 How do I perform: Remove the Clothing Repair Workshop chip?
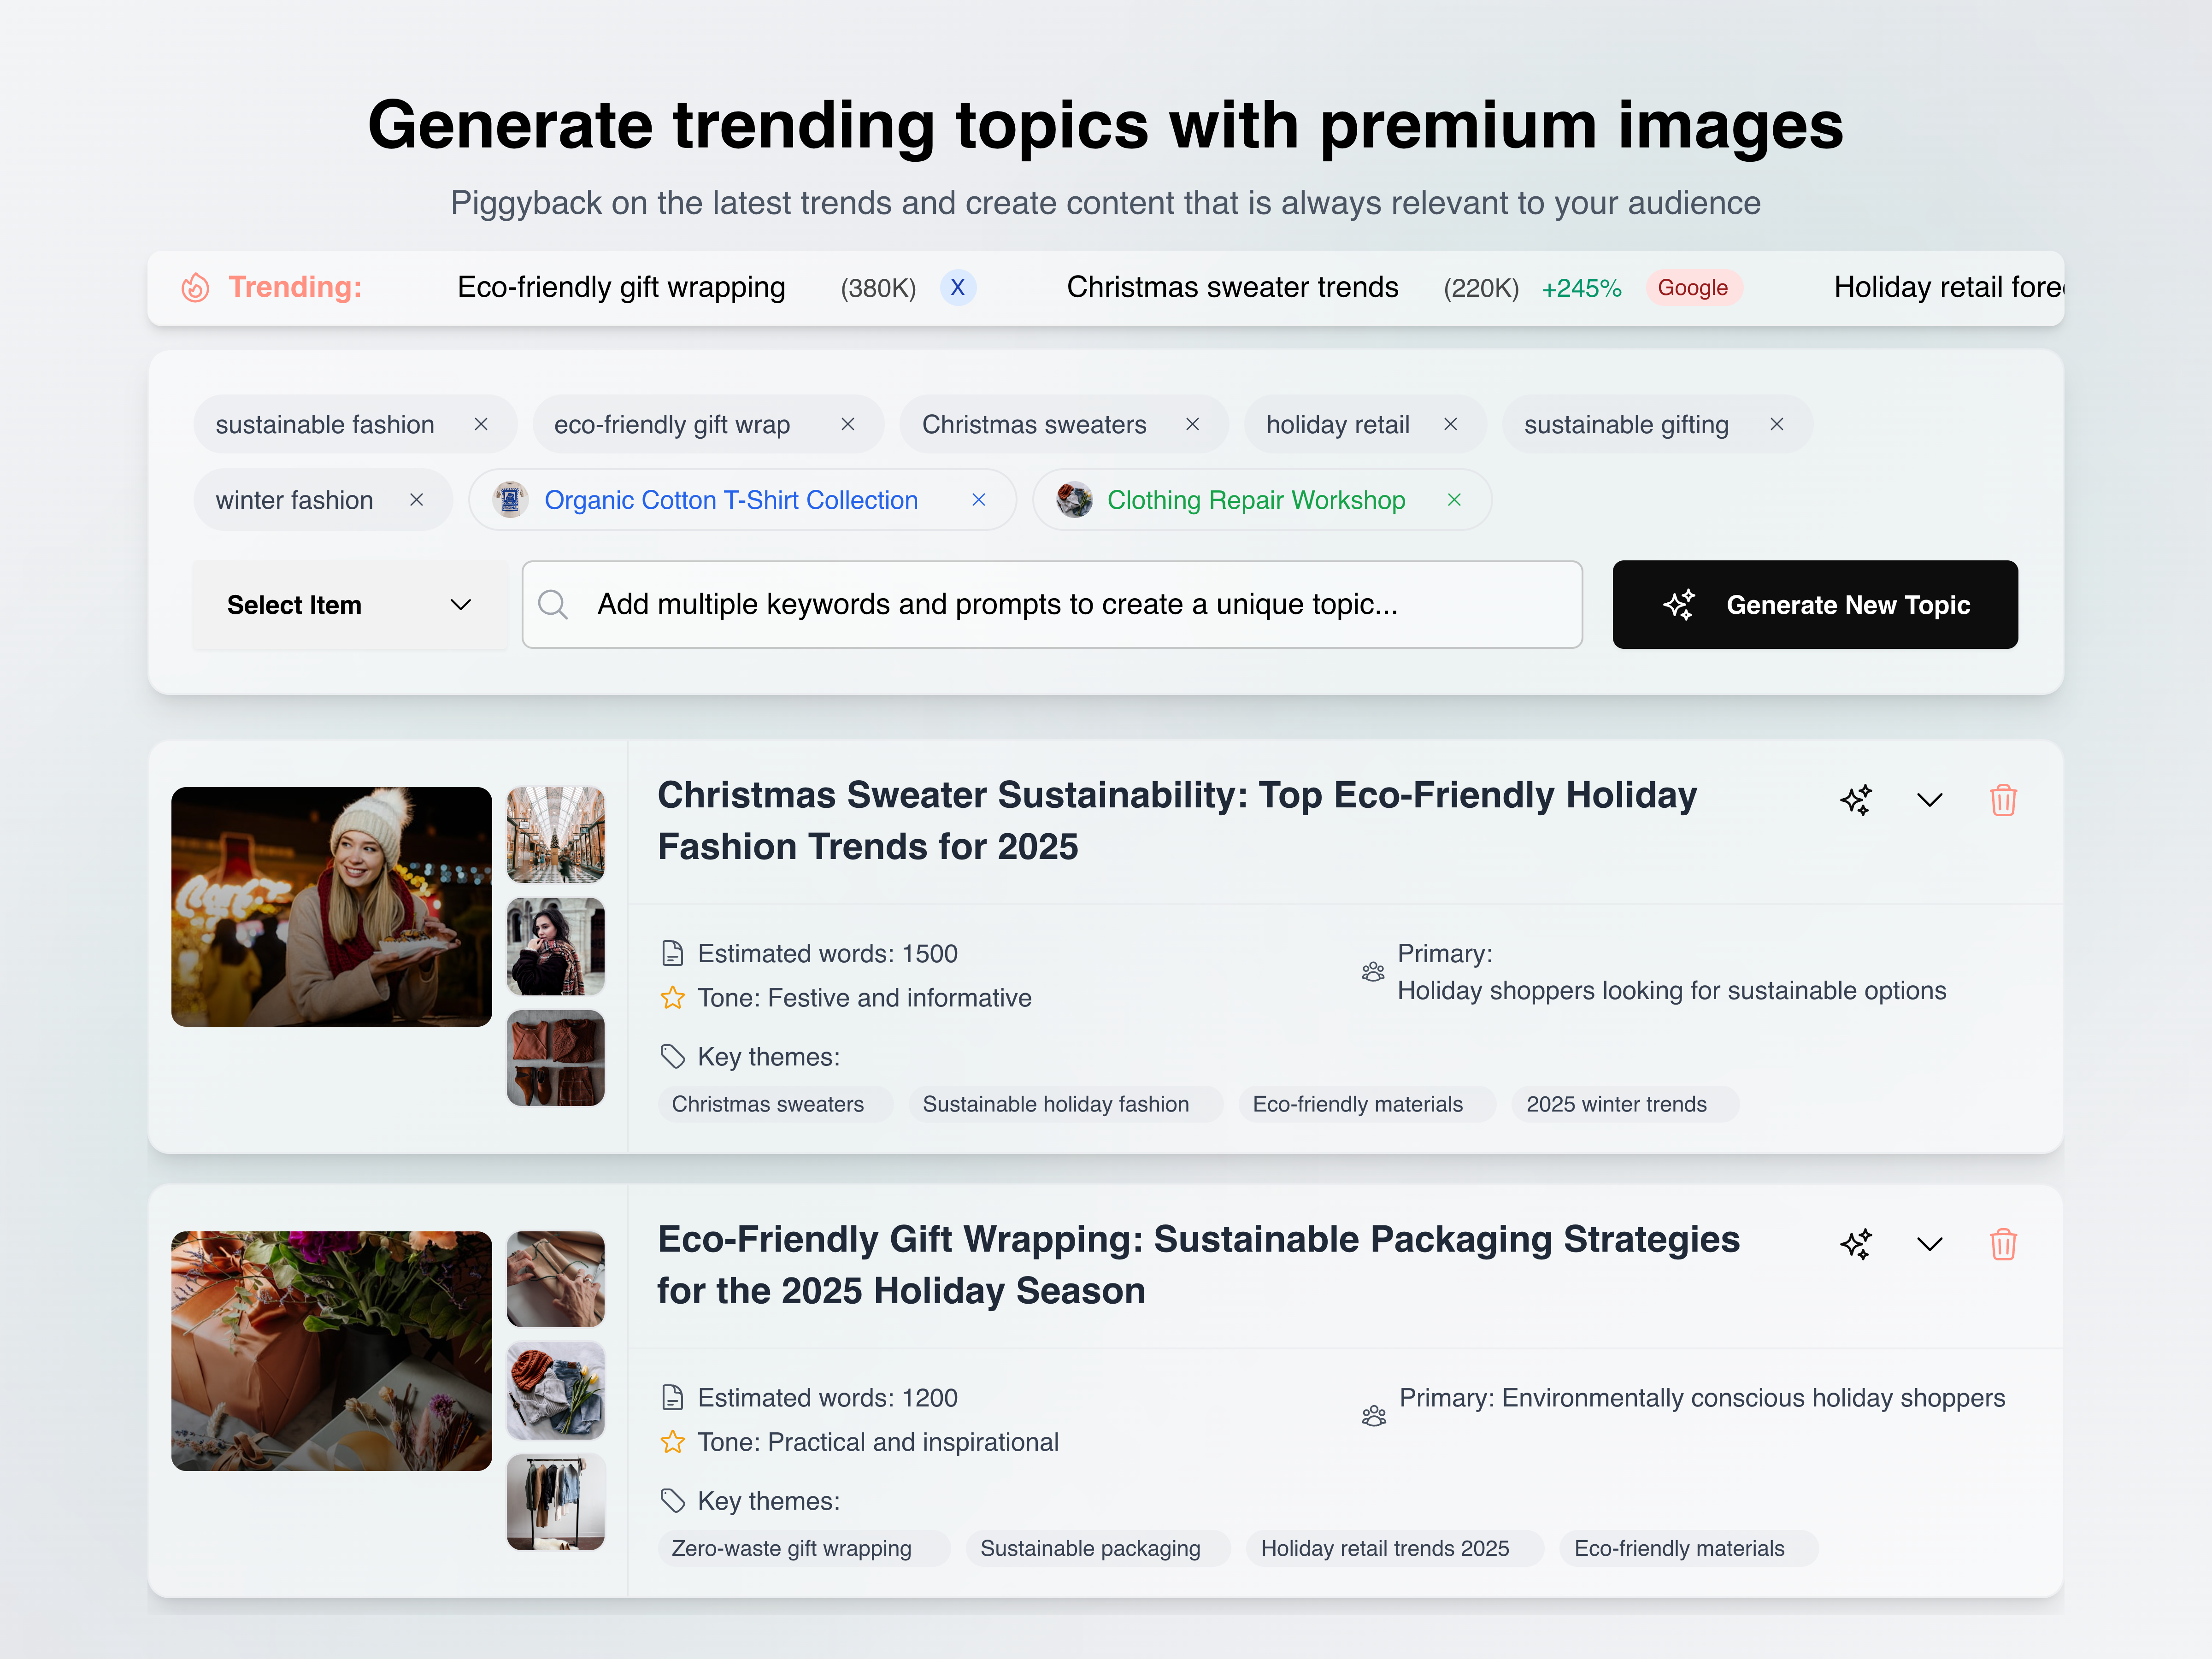pyautogui.click(x=1454, y=499)
